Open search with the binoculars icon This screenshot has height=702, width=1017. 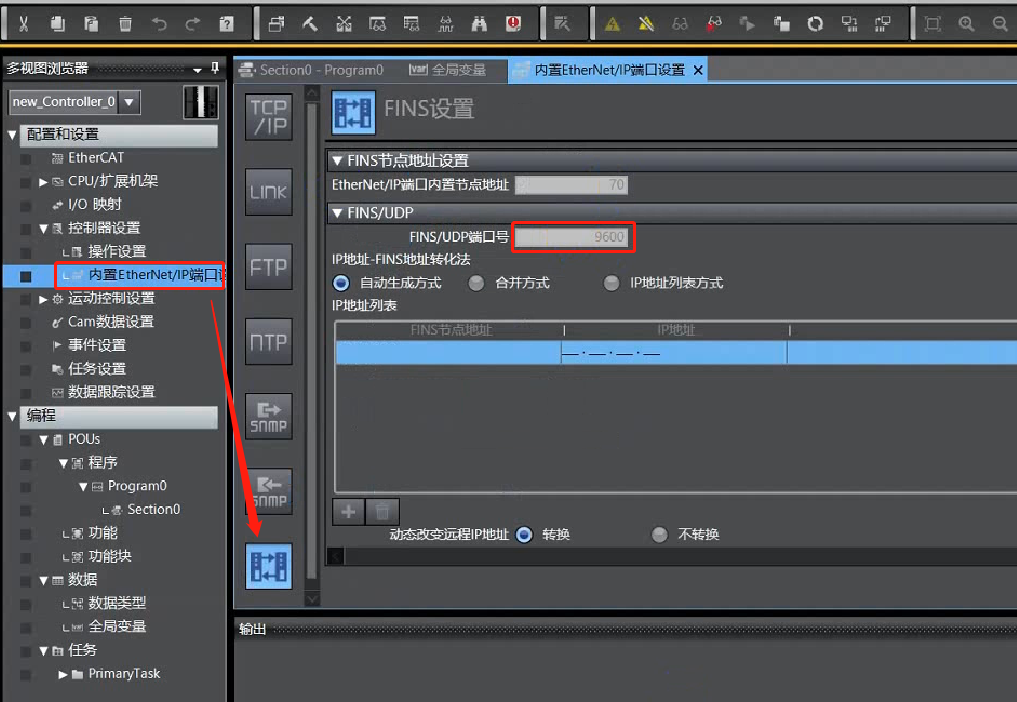pyautogui.click(x=479, y=25)
